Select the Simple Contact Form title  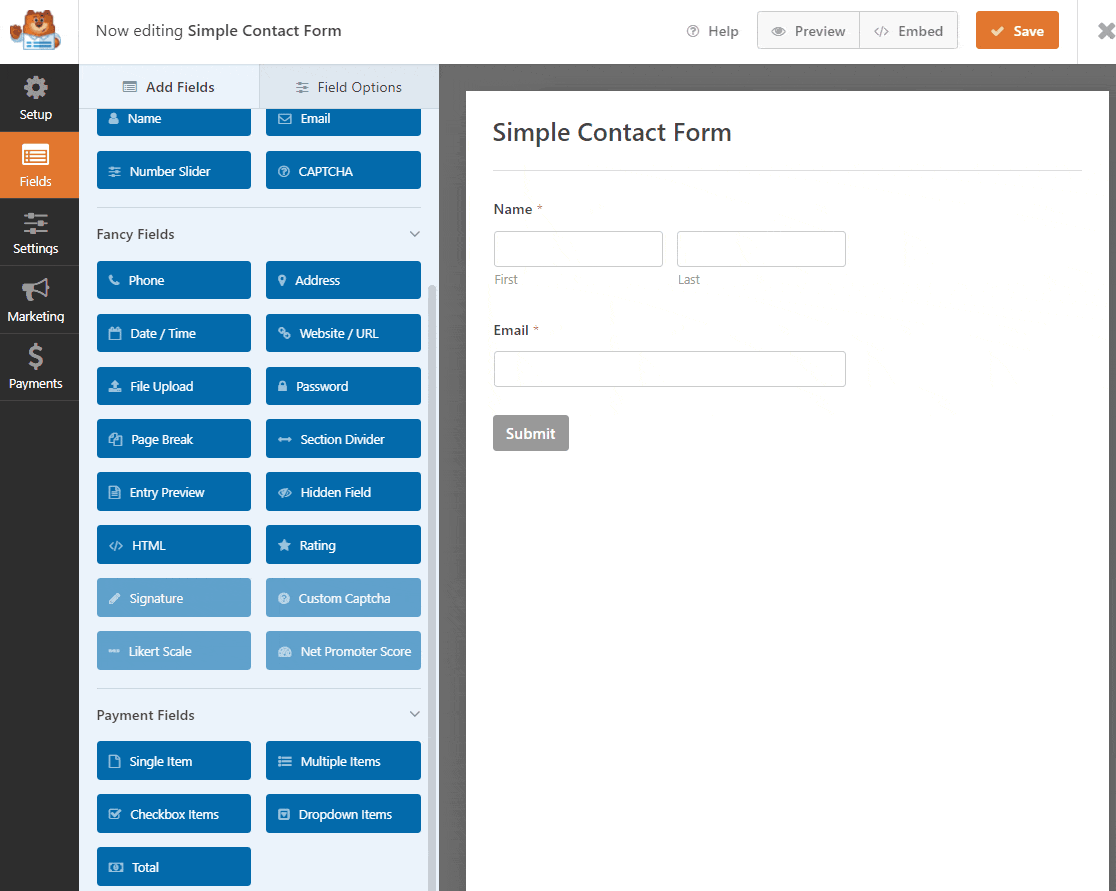click(611, 132)
